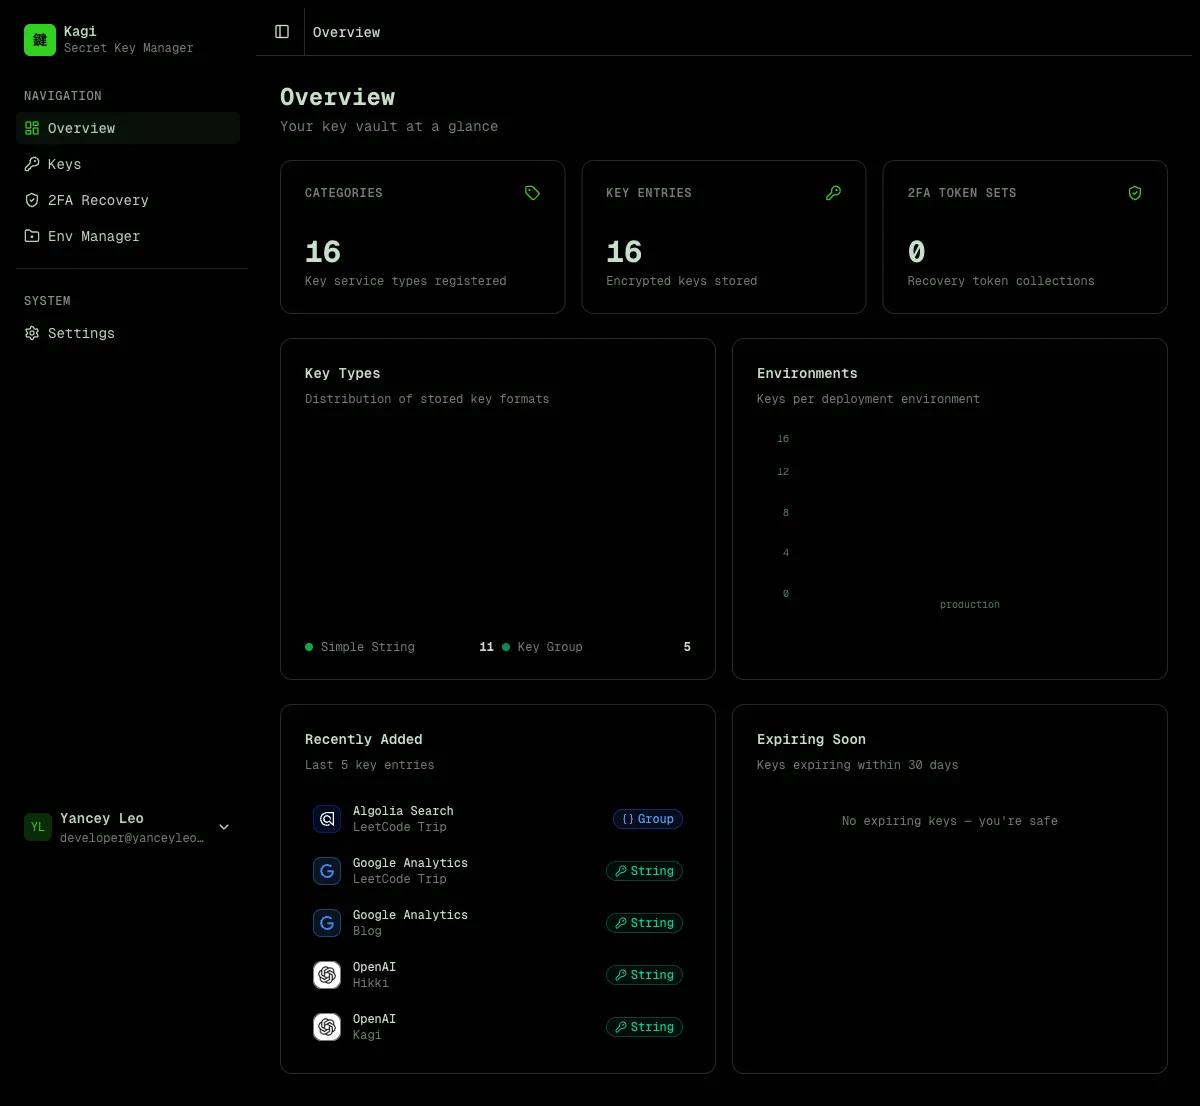
Task: Toggle the Simple String legend dot
Action: tap(309, 647)
